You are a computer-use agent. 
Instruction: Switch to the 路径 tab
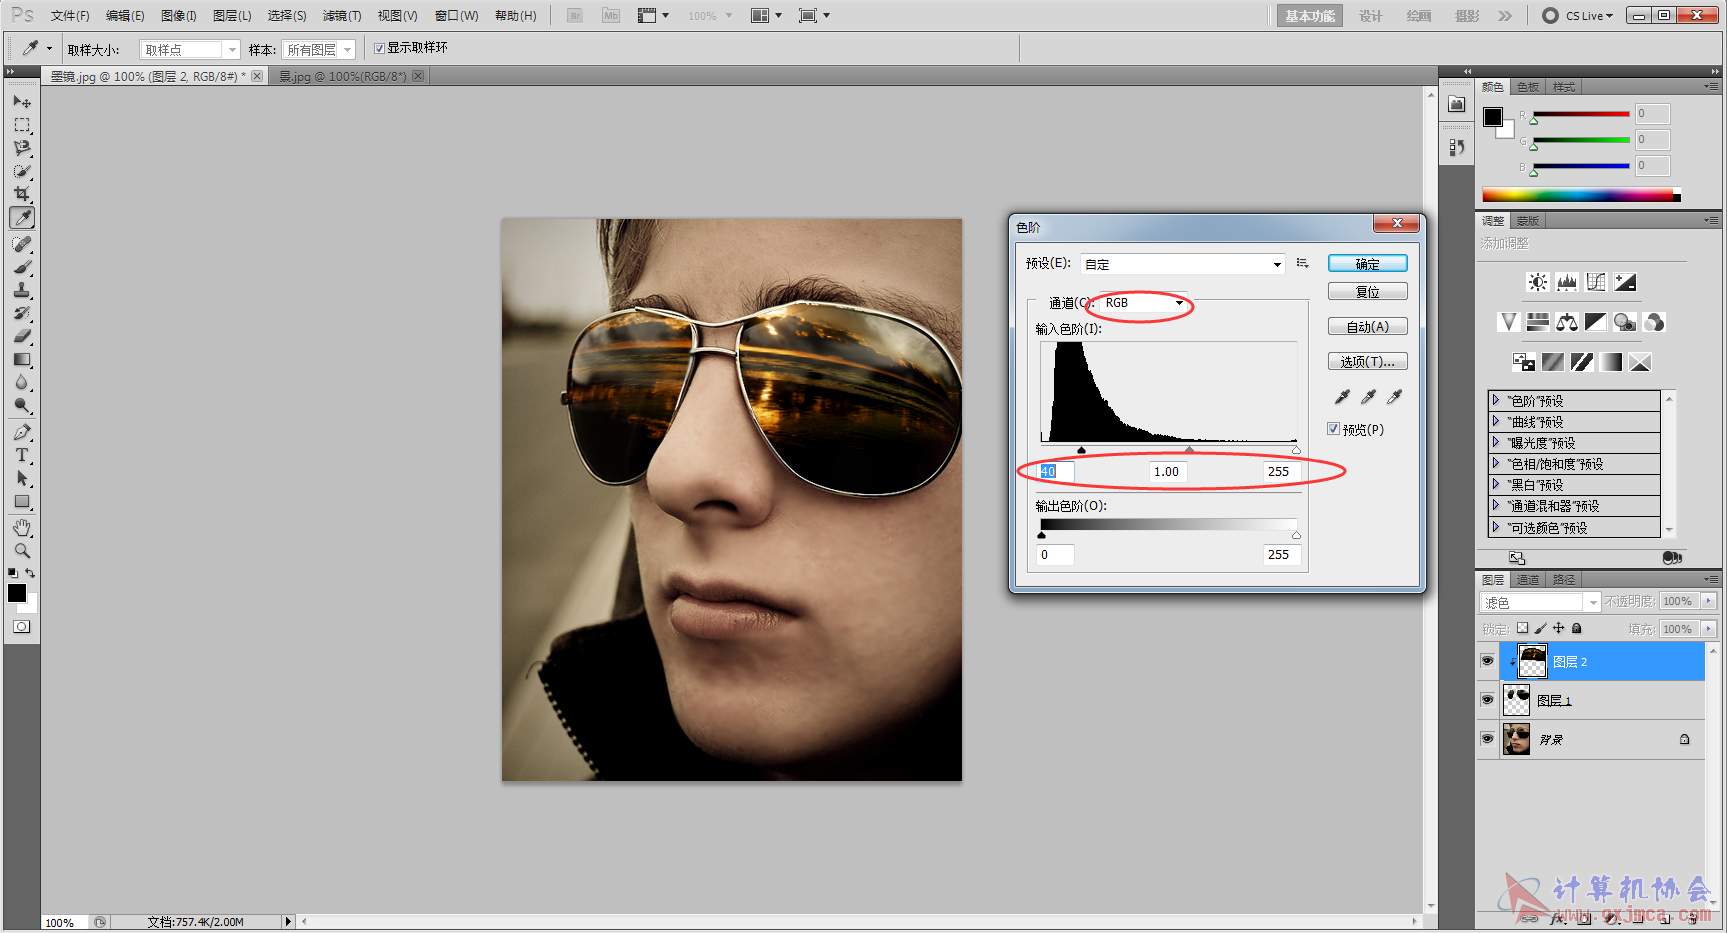click(x=1564, y=580)
